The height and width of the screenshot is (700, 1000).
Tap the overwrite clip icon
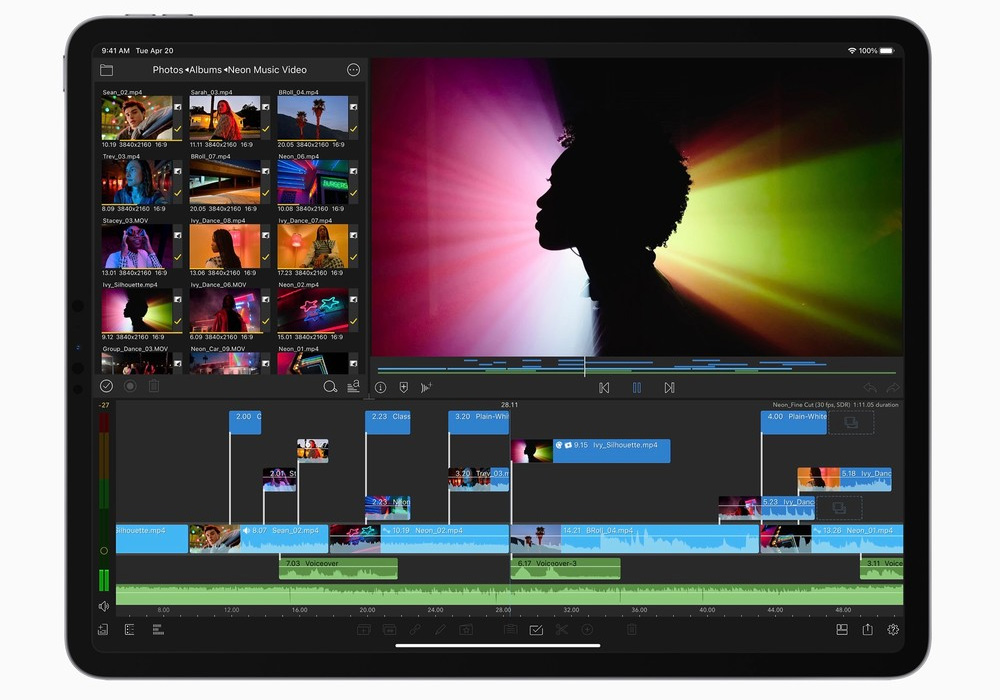(x=389, y=630)
